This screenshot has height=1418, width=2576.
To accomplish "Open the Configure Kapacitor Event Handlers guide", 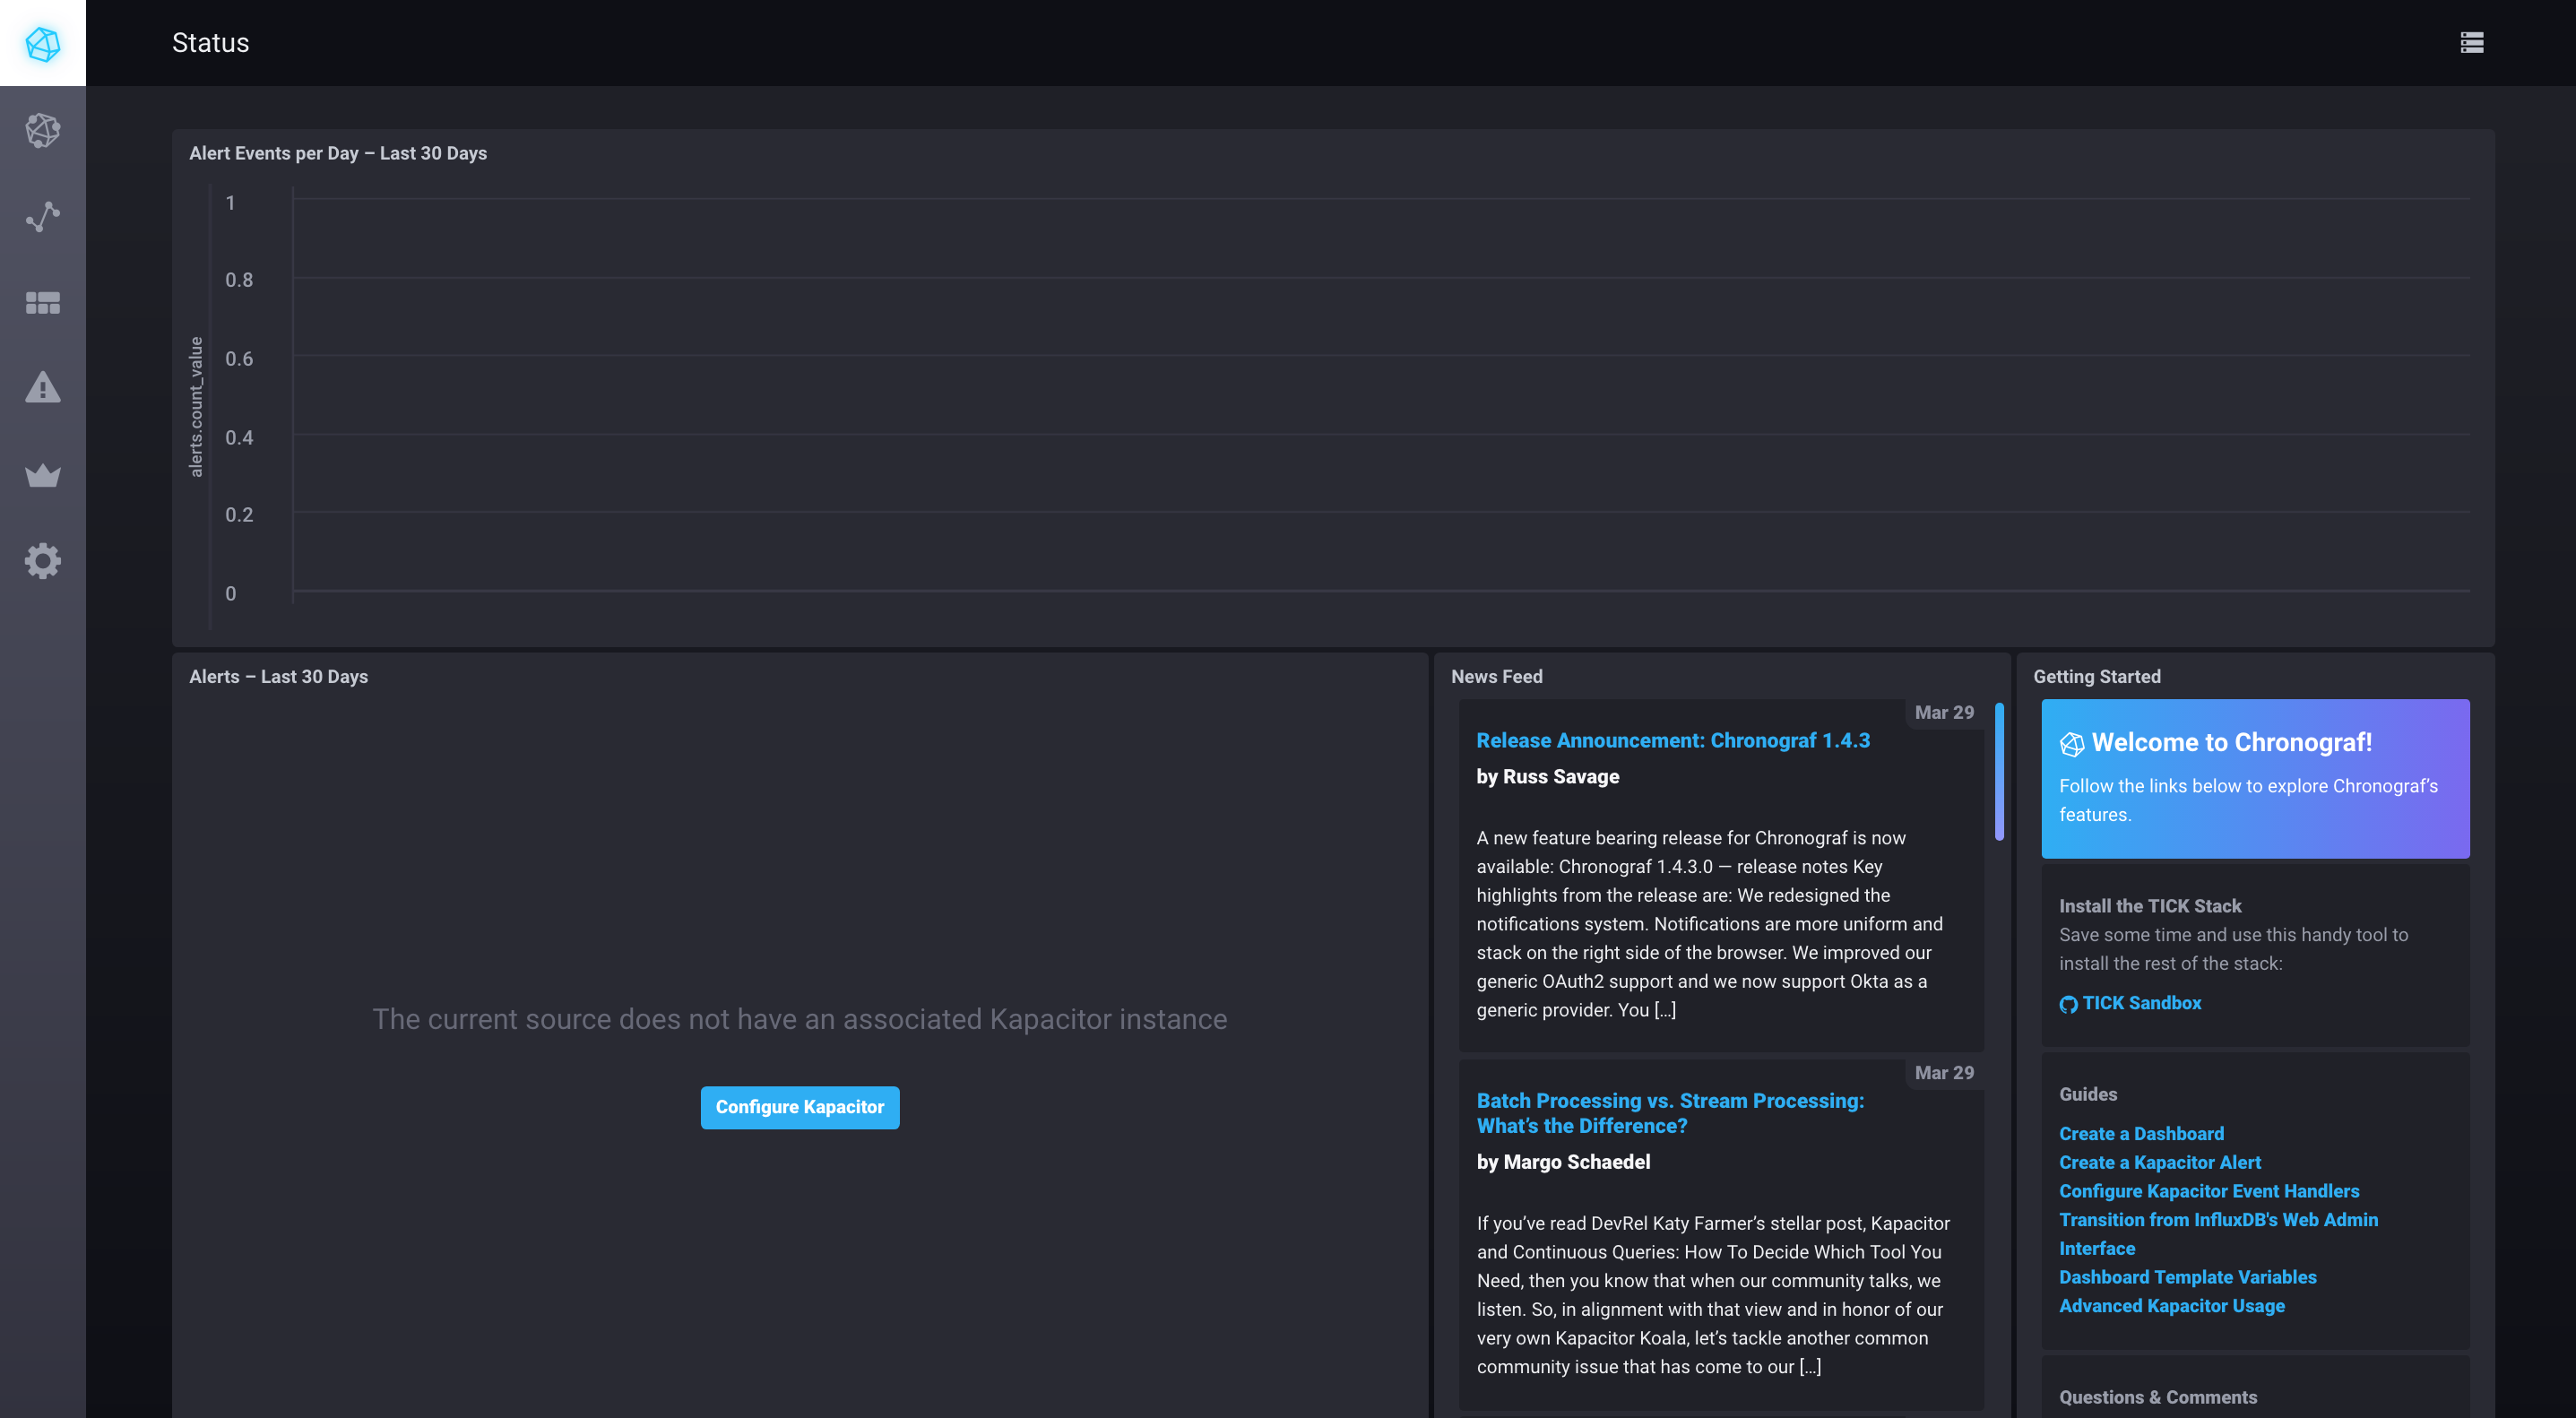I will tap(2208, 1191).
